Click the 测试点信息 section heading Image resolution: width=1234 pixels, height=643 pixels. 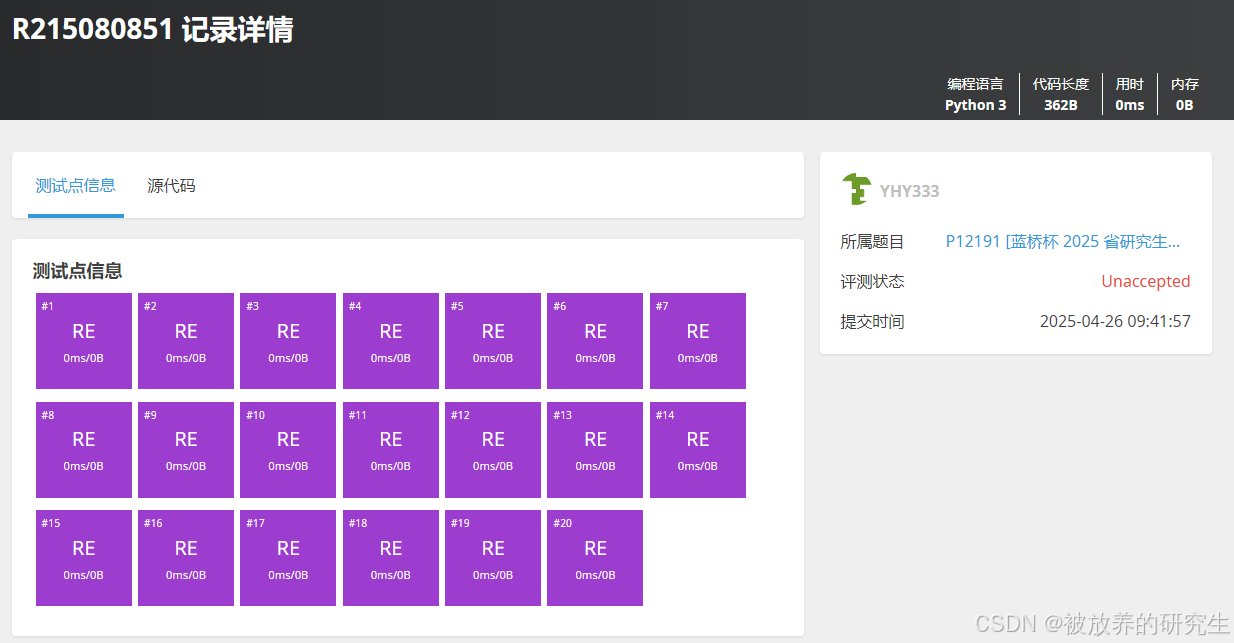78,271
